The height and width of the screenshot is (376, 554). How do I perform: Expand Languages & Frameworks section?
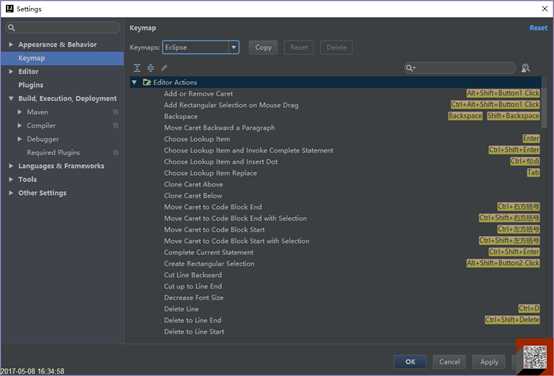coord(11,166)
